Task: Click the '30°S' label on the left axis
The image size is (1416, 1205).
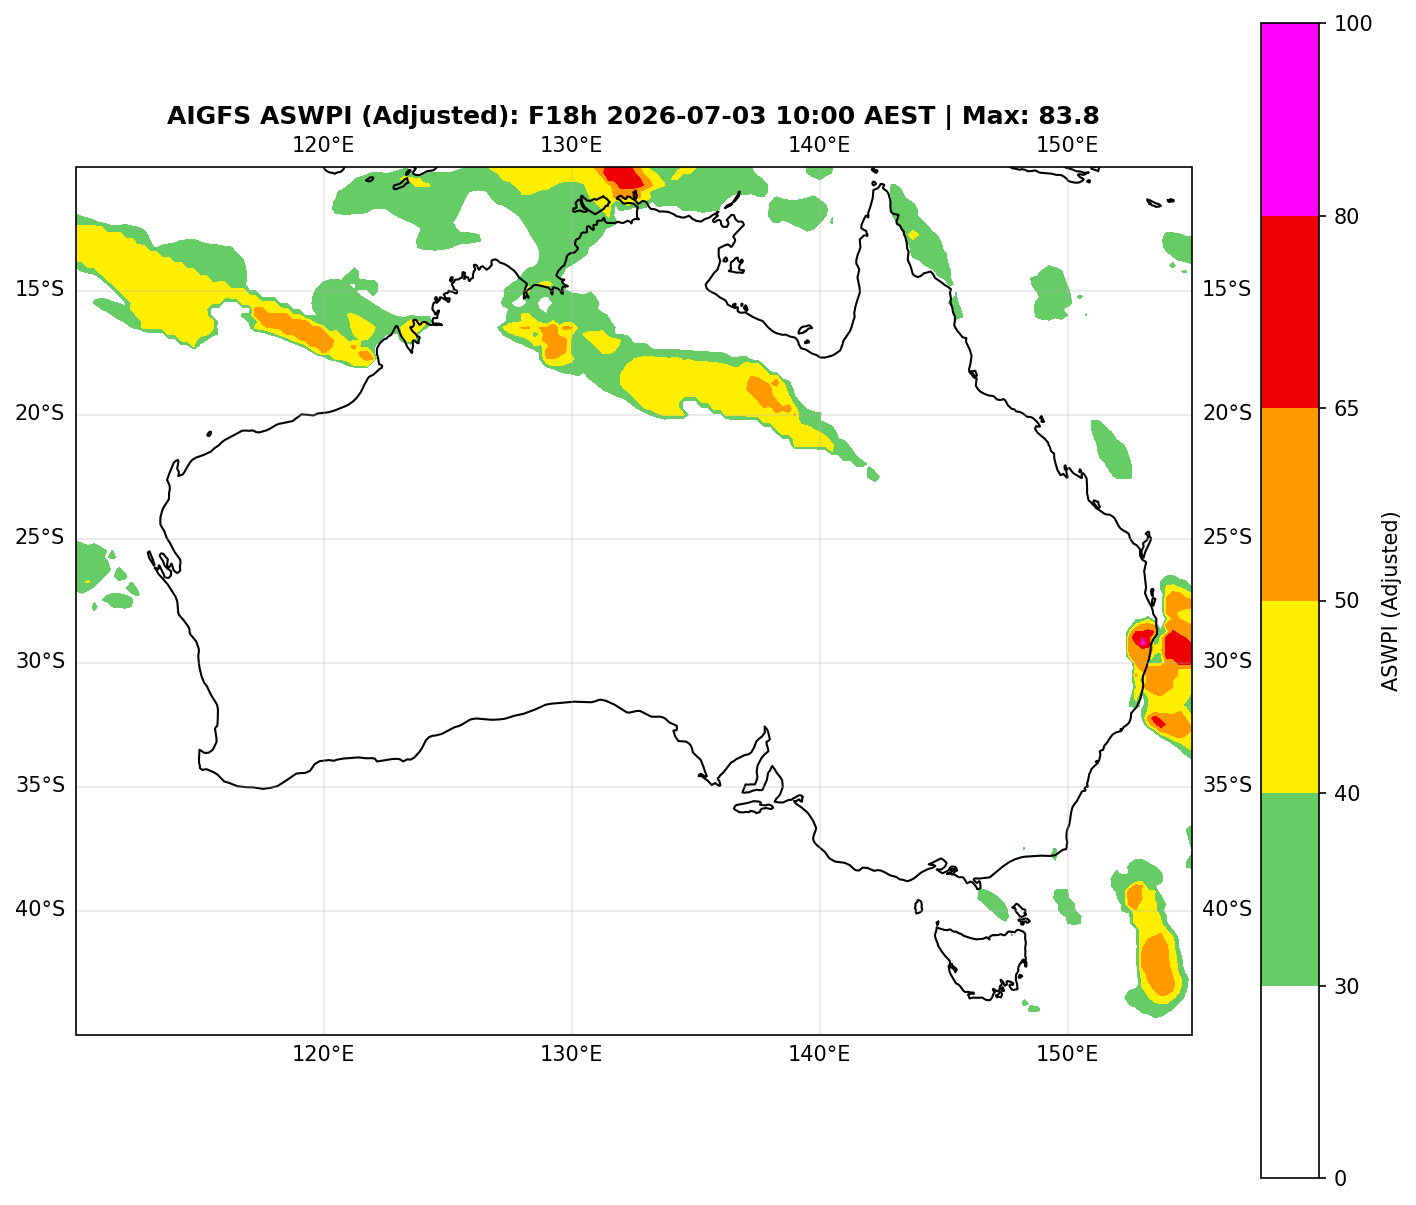Action: click(40, 662)
